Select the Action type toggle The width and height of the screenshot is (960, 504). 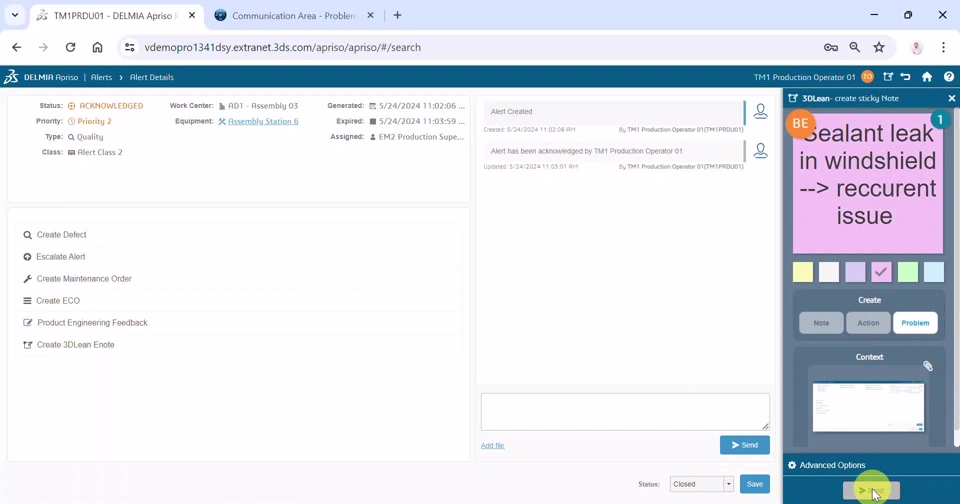tap(868, 323)
